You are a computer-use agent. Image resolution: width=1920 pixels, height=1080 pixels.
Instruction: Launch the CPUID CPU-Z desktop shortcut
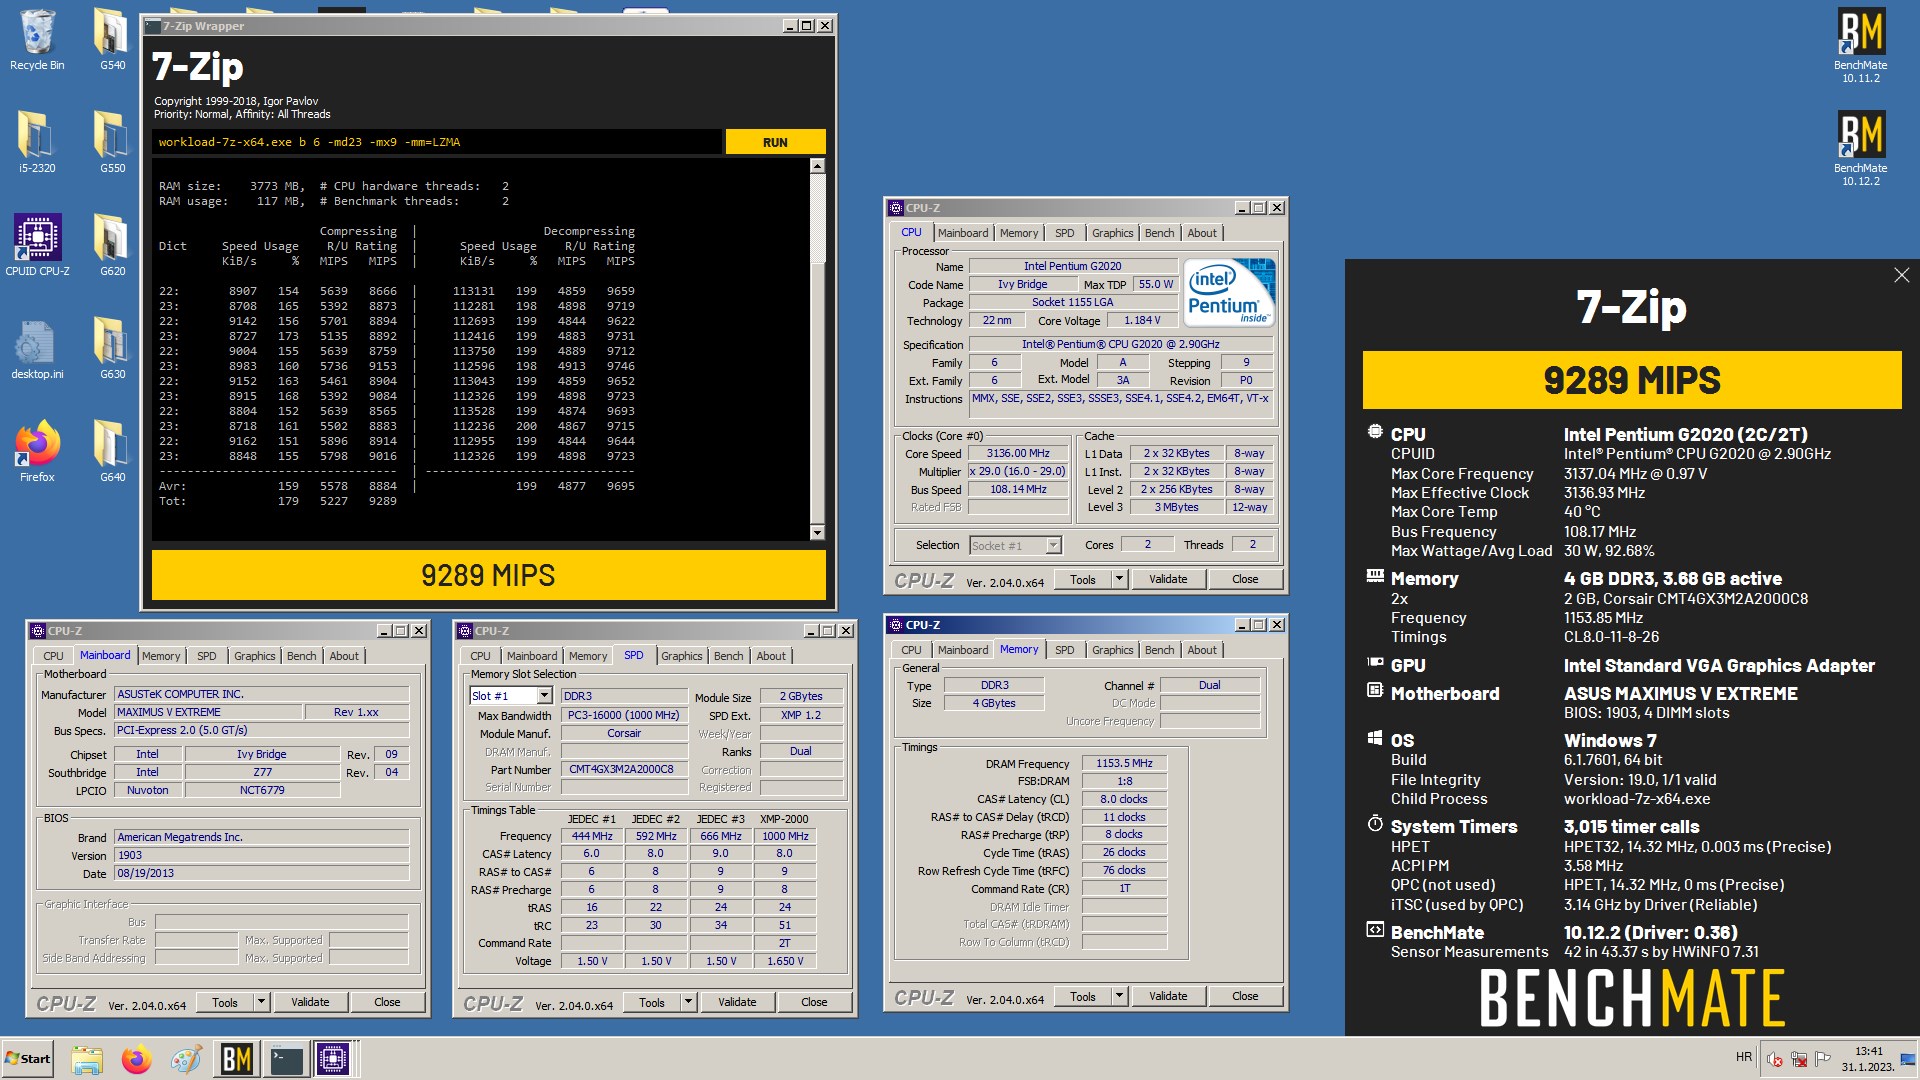[37, 246]
